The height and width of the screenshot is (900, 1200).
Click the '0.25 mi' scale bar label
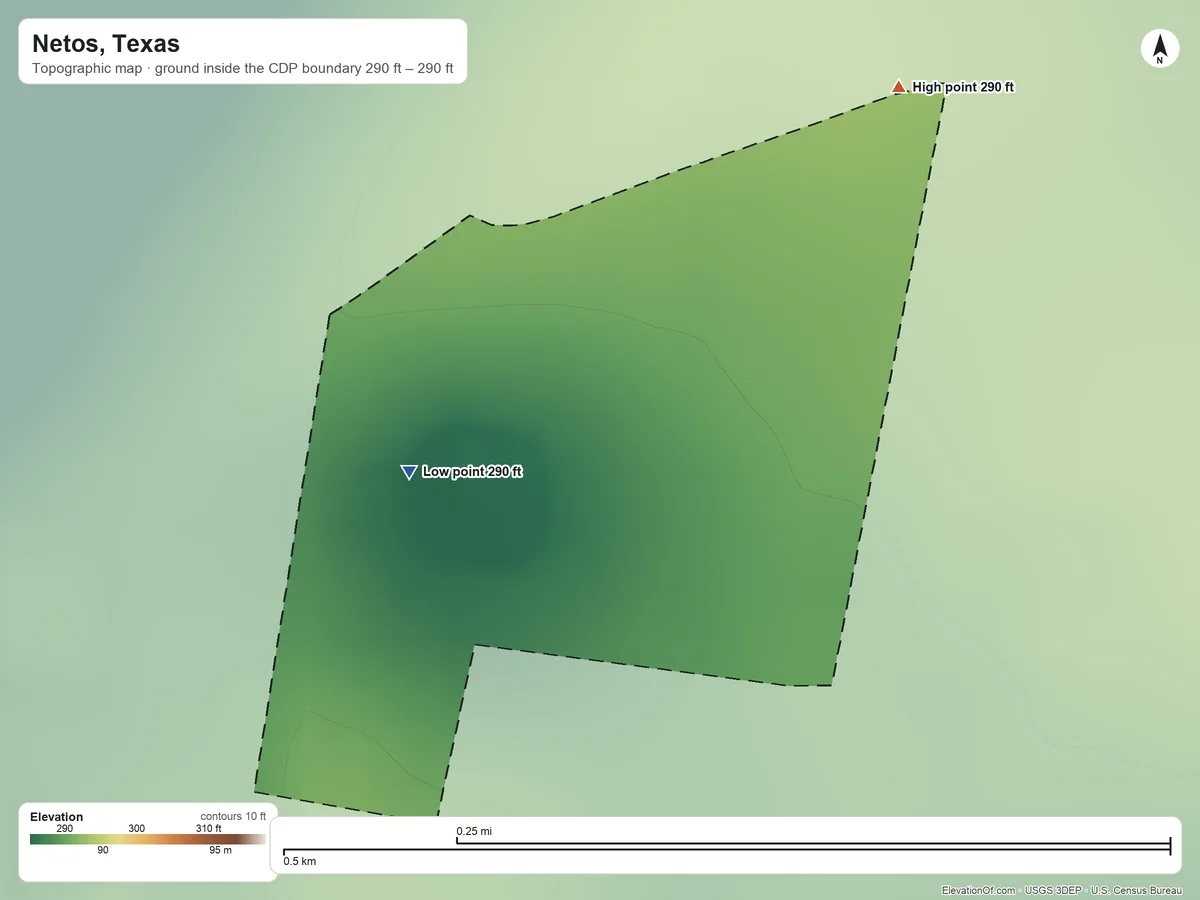point(474,831)
